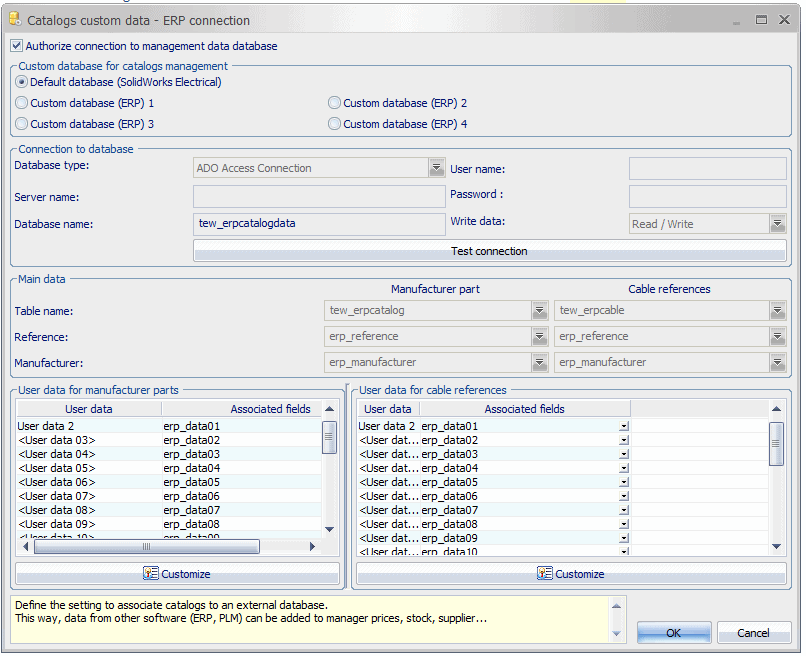Screen dimensions: 806x656
Task: Click the Customize icon under manufacturer parts
Action: click(151, 574)
